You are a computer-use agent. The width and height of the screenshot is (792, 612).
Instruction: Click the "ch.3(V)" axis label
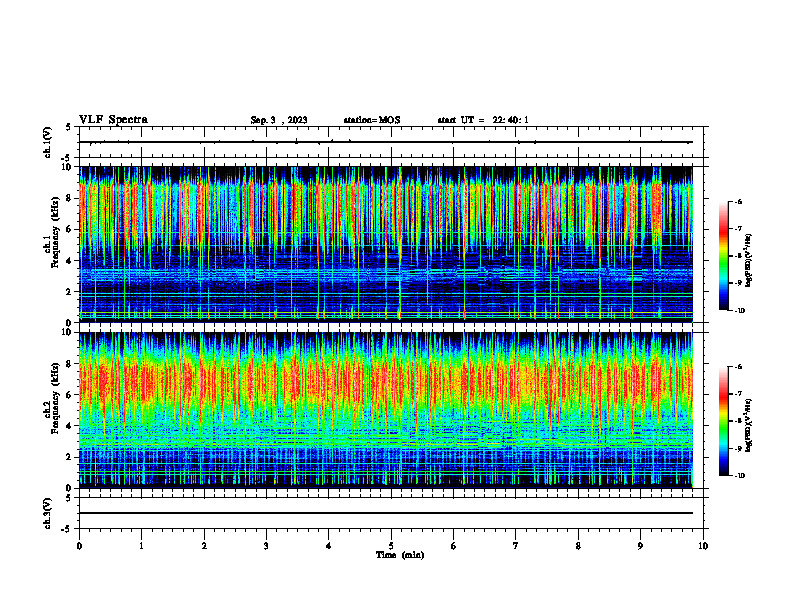48,513
